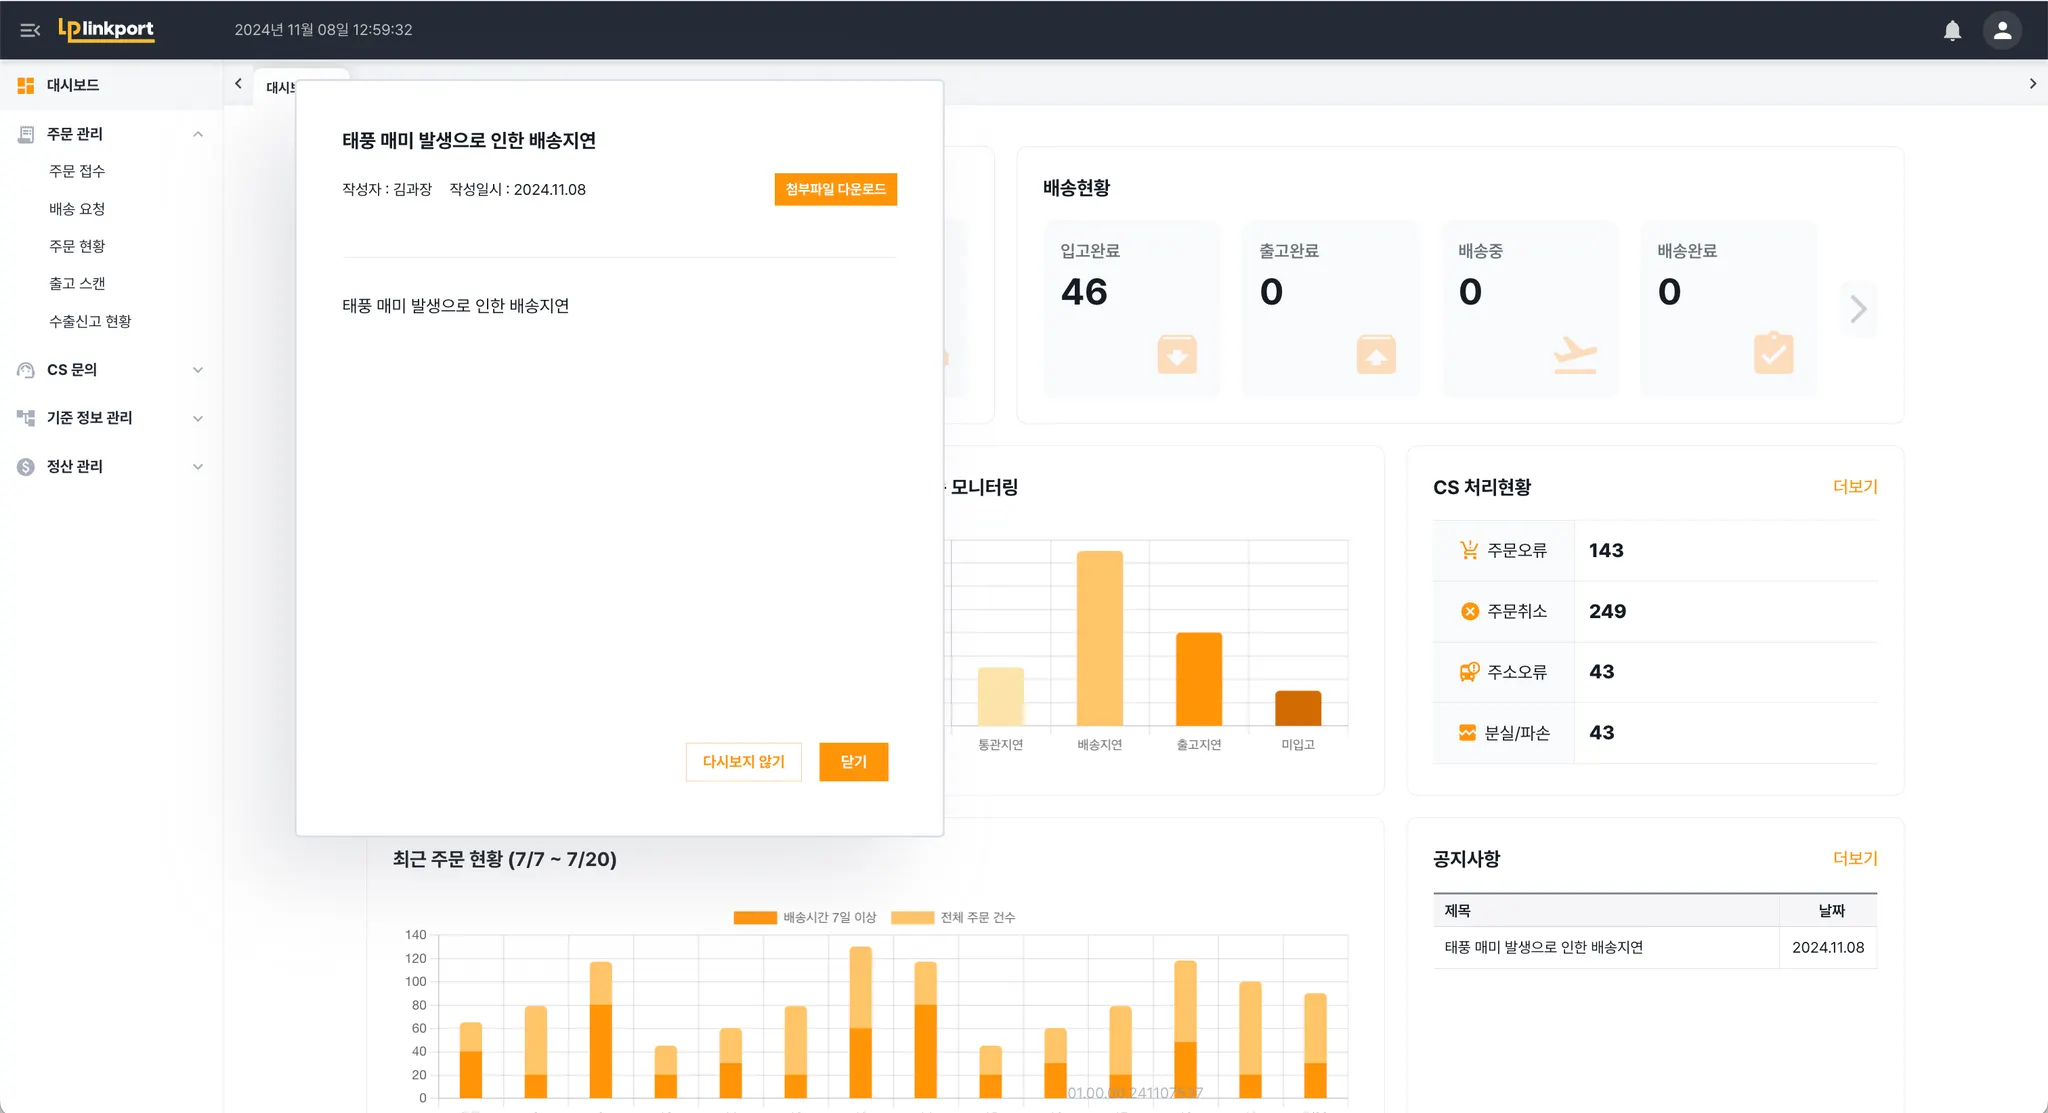Click the notification bell icon
The image size is (2048, 1113).
click(x=1952, y=30)
